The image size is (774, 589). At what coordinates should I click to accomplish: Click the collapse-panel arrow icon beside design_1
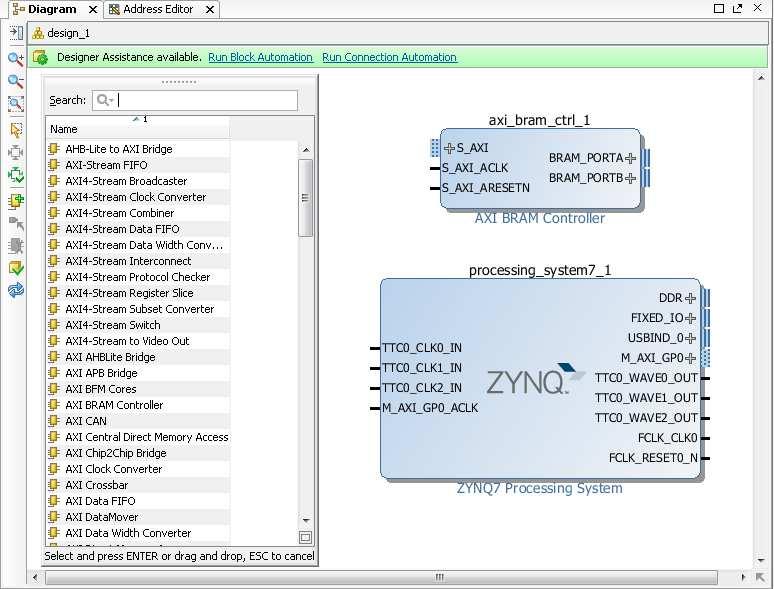16,33
